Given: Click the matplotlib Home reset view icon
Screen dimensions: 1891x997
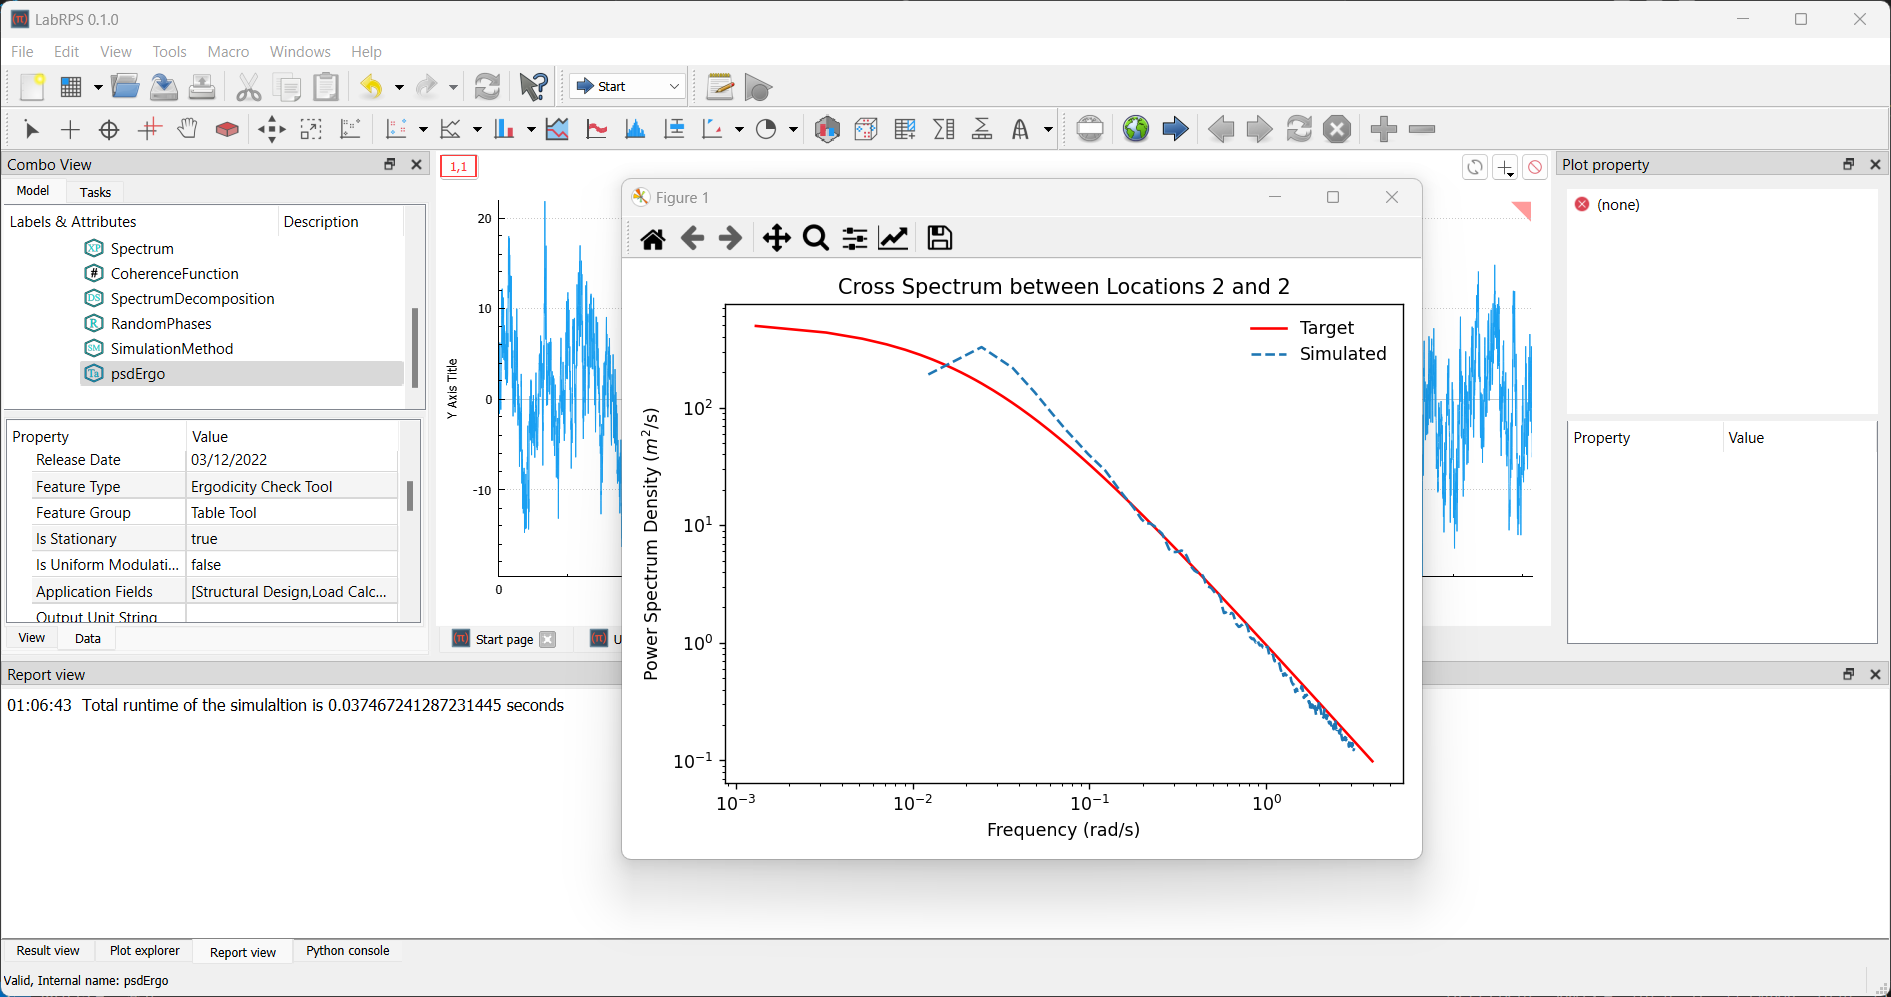Looking at the screenshot, I should coord(653,238).
